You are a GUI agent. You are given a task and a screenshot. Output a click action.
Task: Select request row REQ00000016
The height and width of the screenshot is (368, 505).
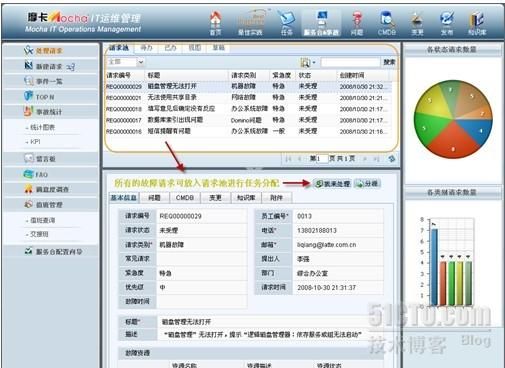pyautogui.click(x=249, y=131)
